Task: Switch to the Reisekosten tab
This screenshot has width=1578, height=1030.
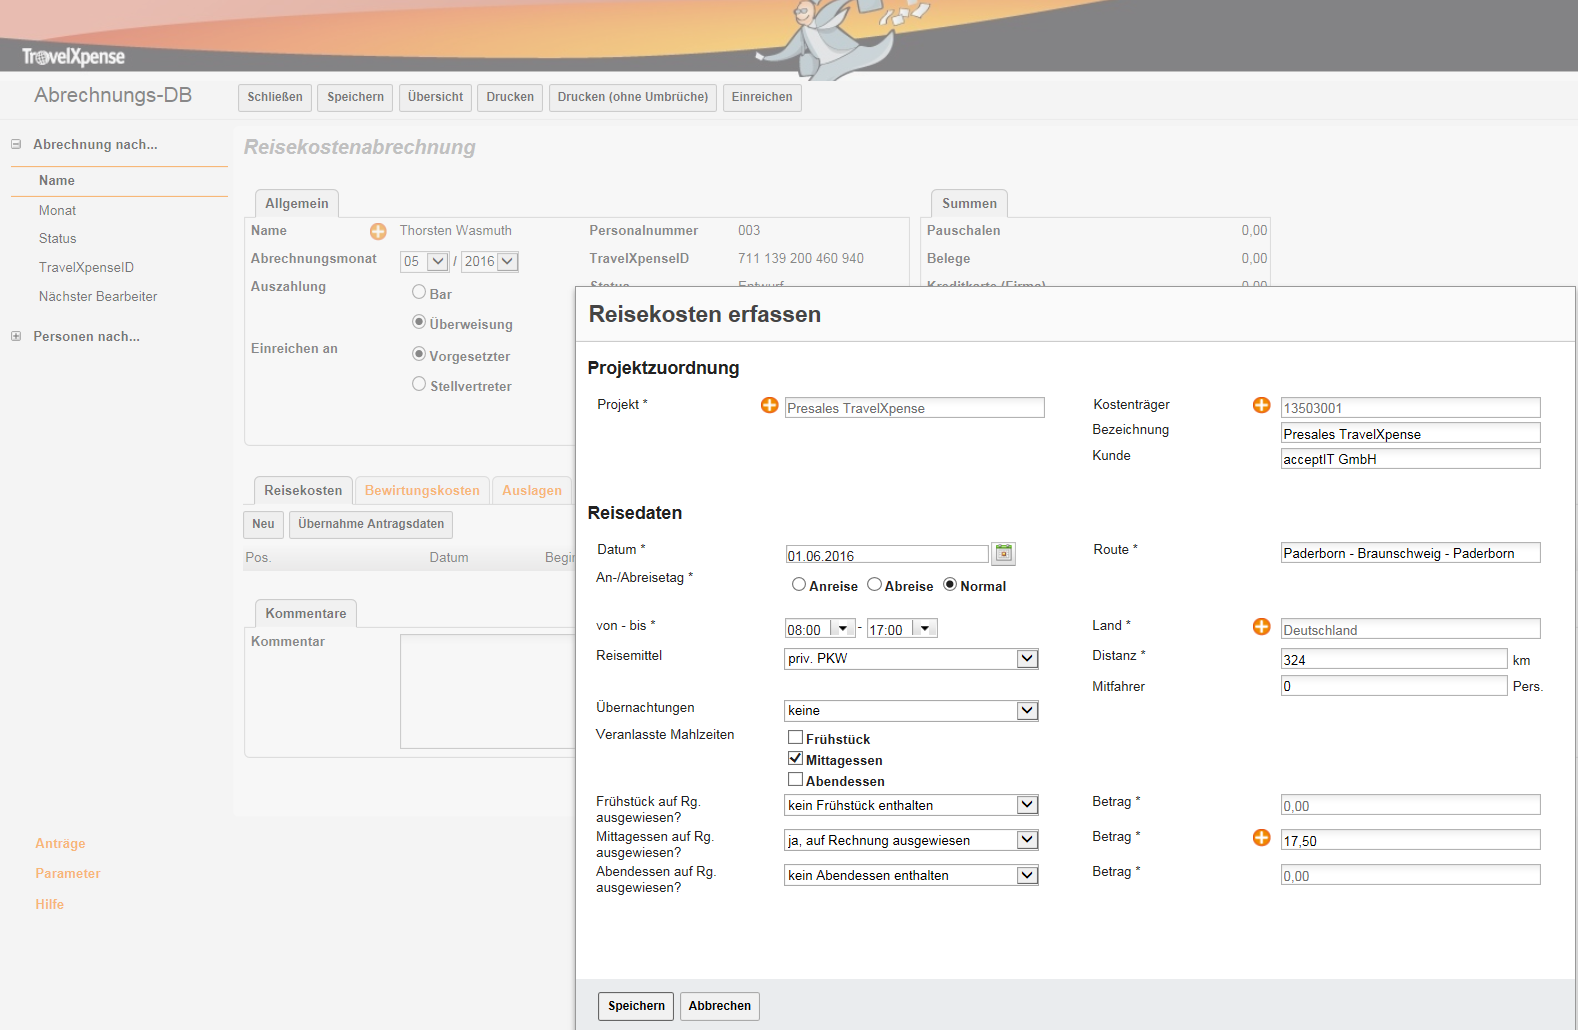Action: pyautogui.click(x=303, y=490)
